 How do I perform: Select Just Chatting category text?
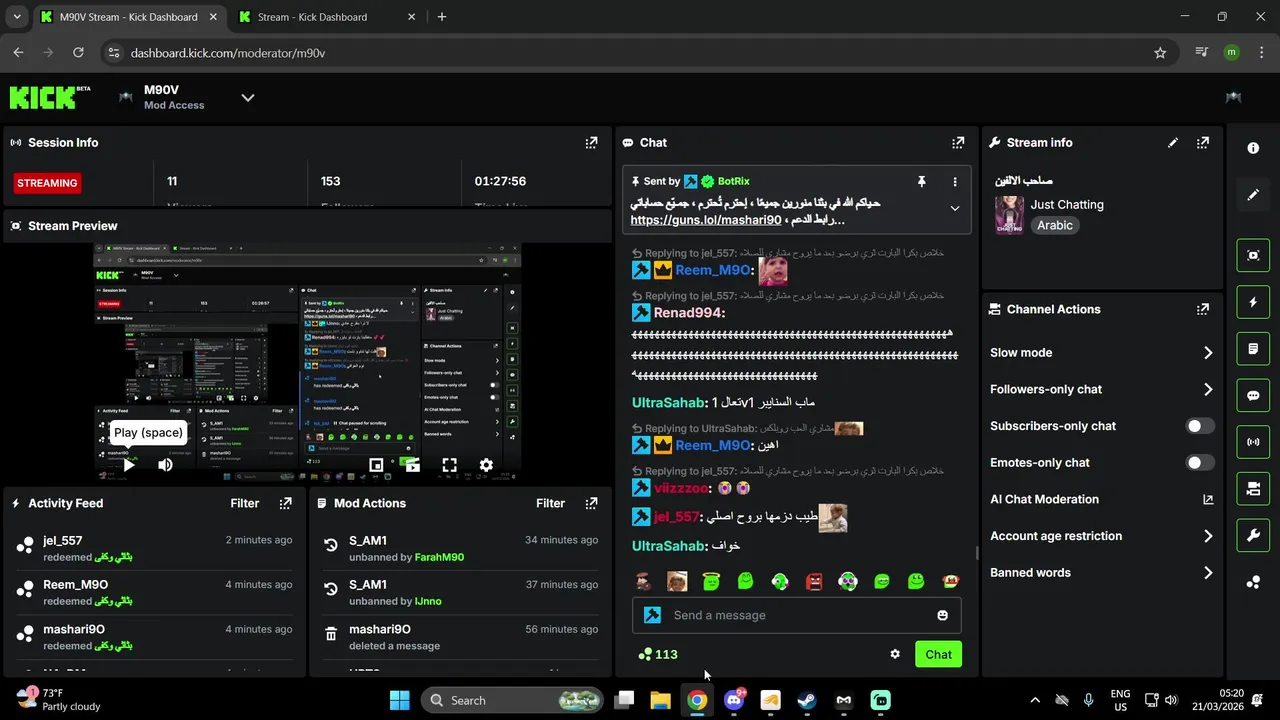1067,205
